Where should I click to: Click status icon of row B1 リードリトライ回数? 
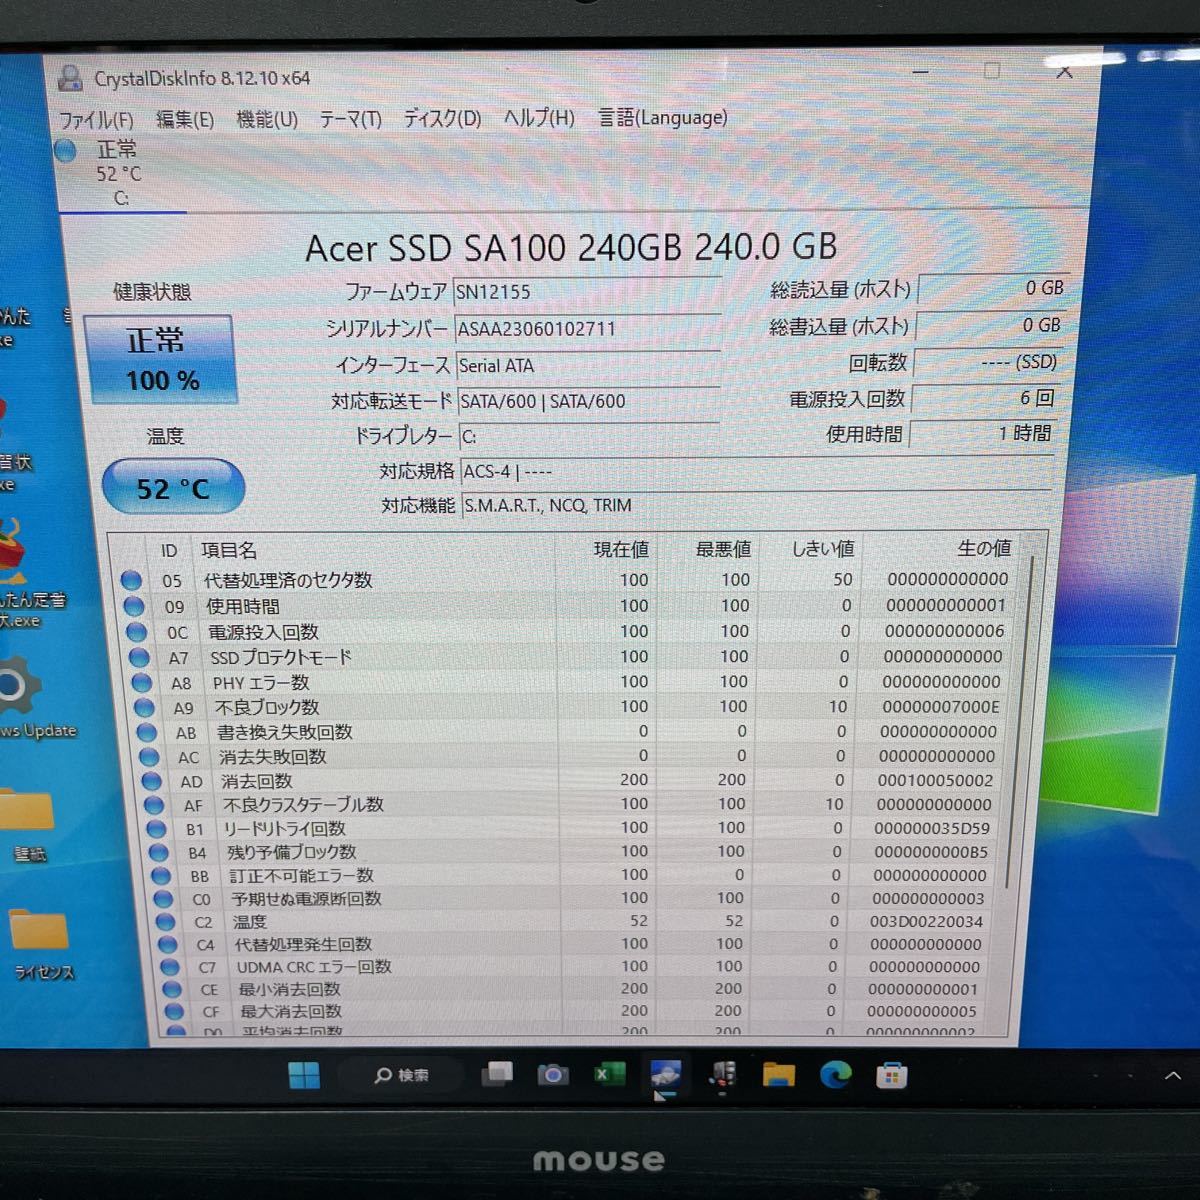tap(156, 829)
